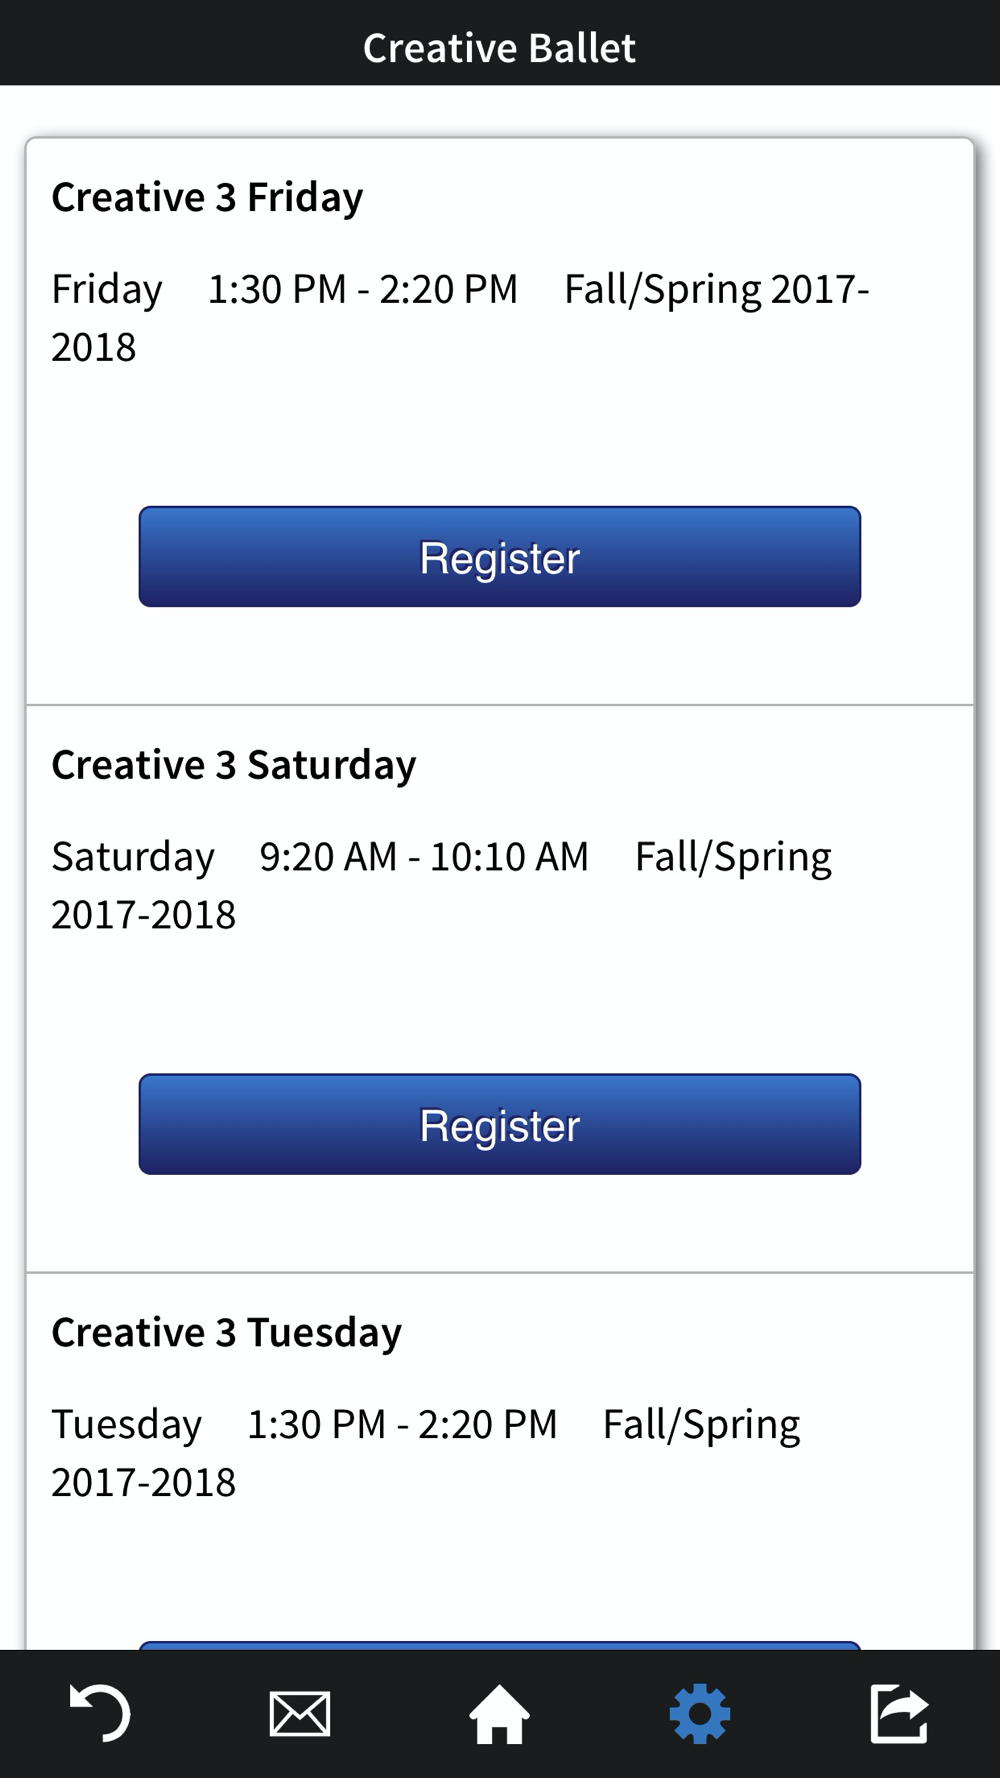Tap 2017-2018 text in Tuesday listing
Image resolution: width=1000 pixels, height=1778 pixels.
click(143, 1482)
